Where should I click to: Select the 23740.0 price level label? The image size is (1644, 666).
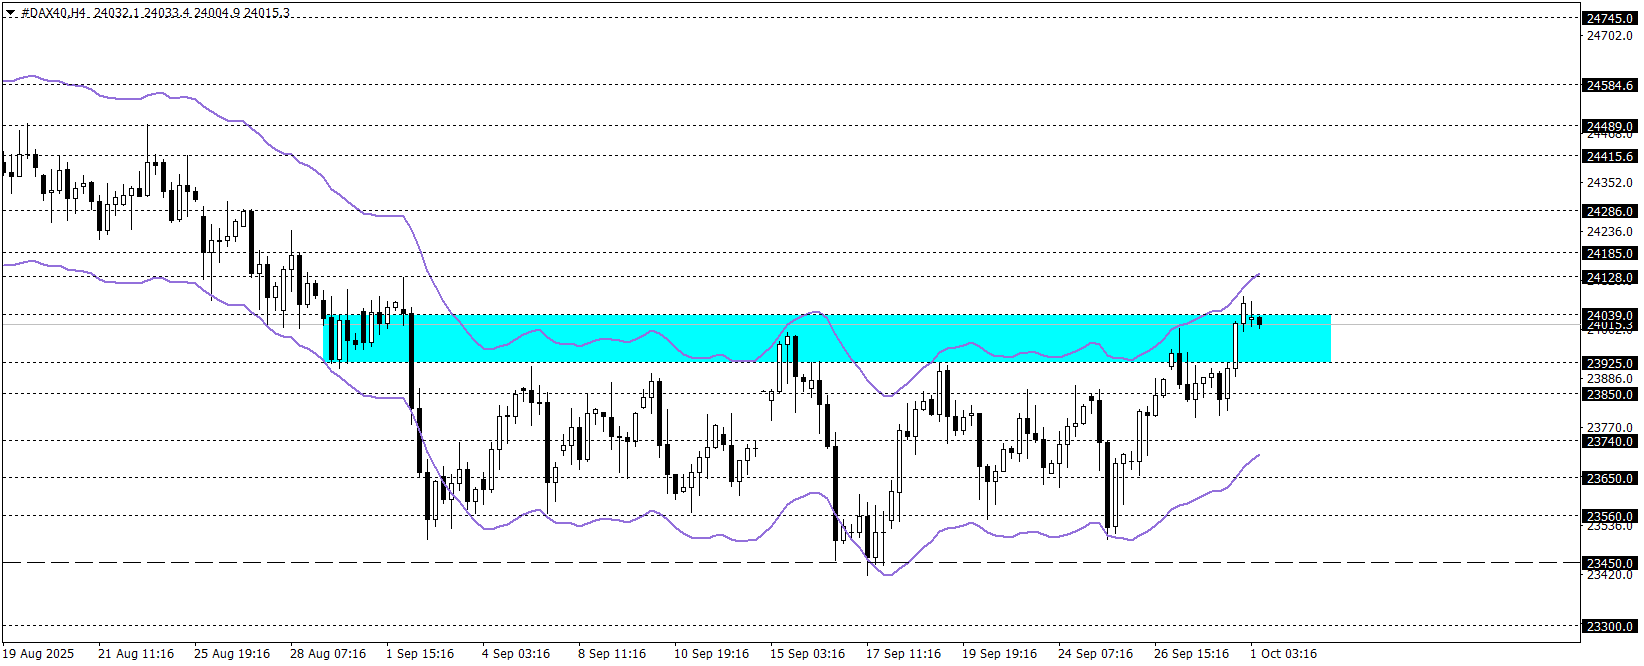click(1610, 441)
